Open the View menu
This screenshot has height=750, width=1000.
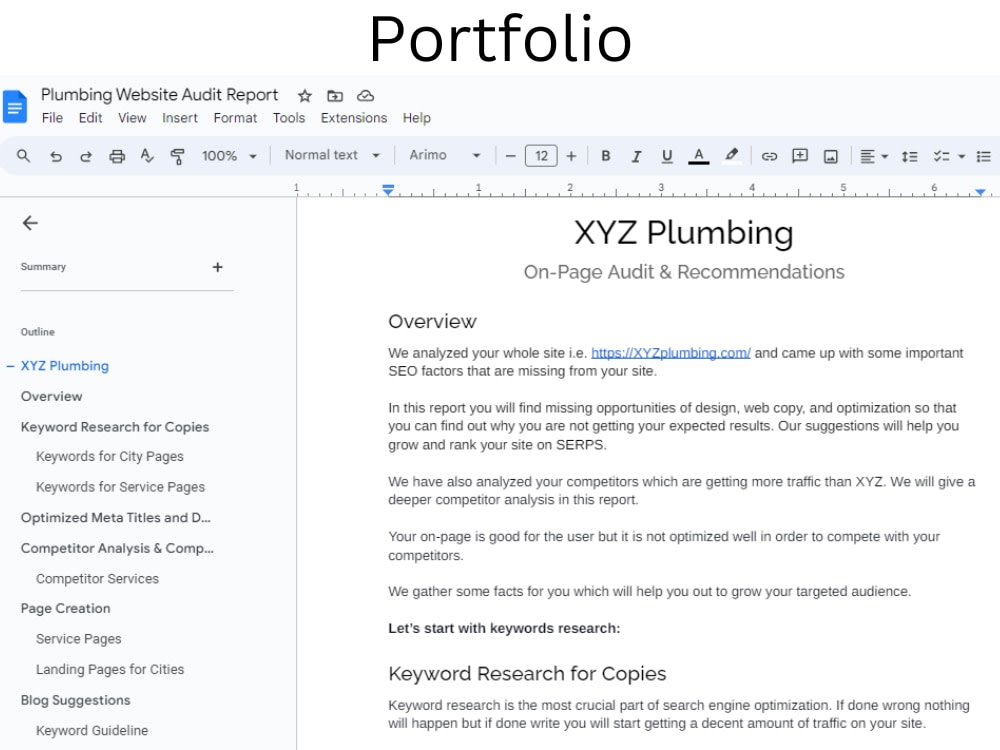click(x=132, y=118)
